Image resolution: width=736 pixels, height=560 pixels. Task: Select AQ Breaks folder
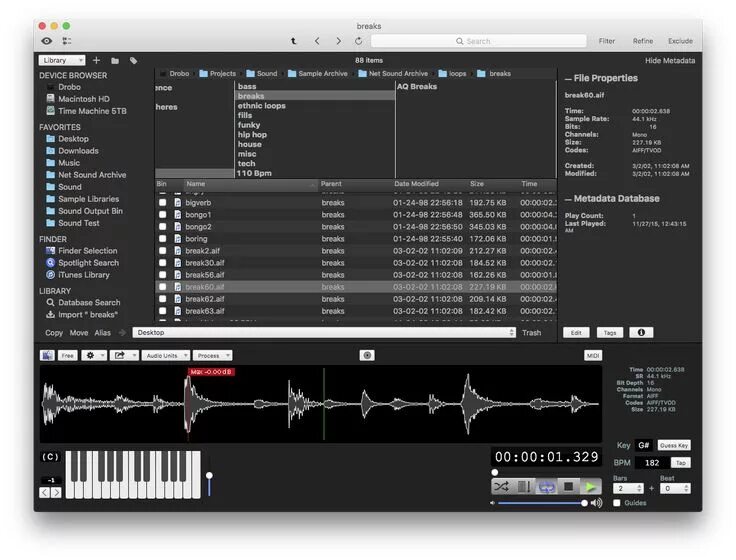(x=417, y=87)
